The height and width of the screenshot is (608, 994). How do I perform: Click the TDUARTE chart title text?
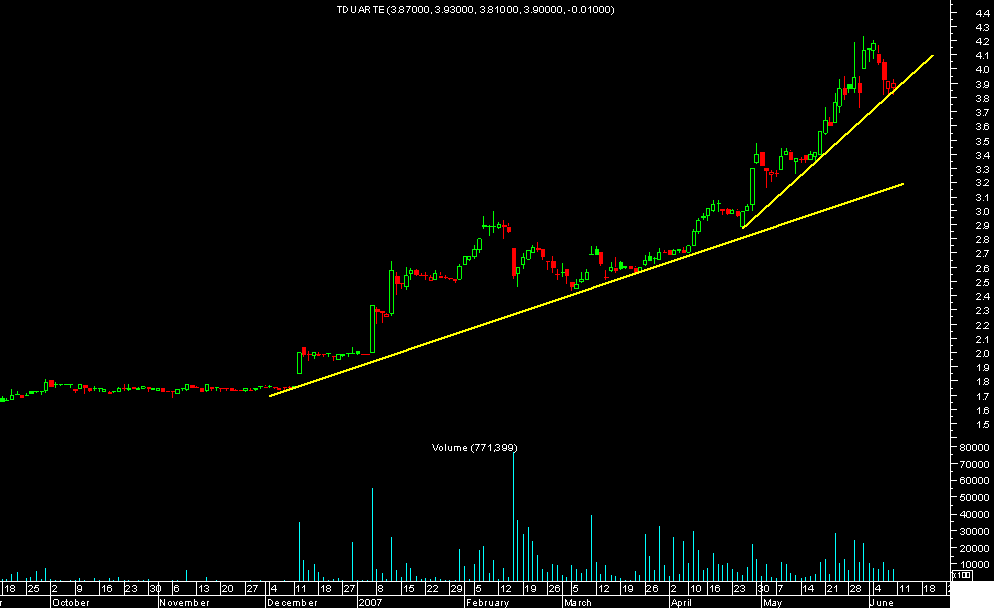click(x=475, y=10)
